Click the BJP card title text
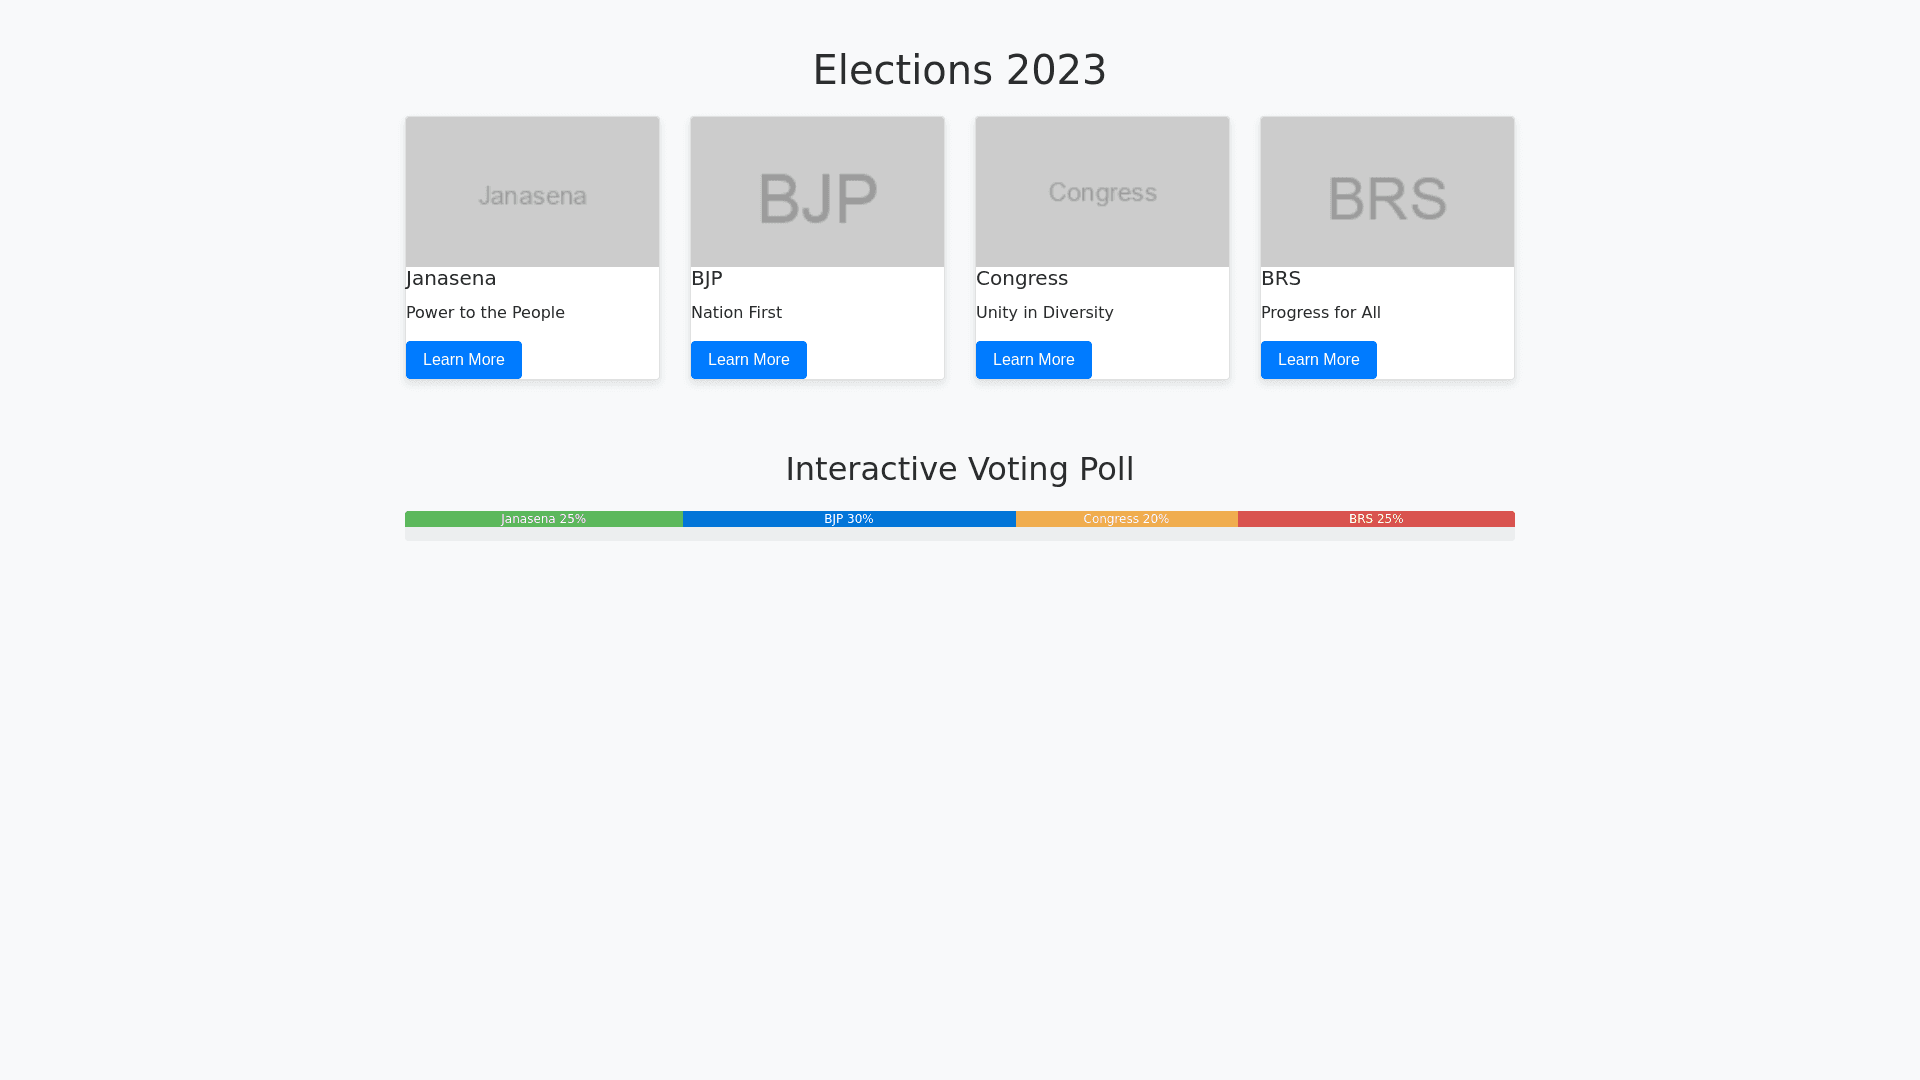Viewport: 1920px width, 1080px height. tap(707, 278)
